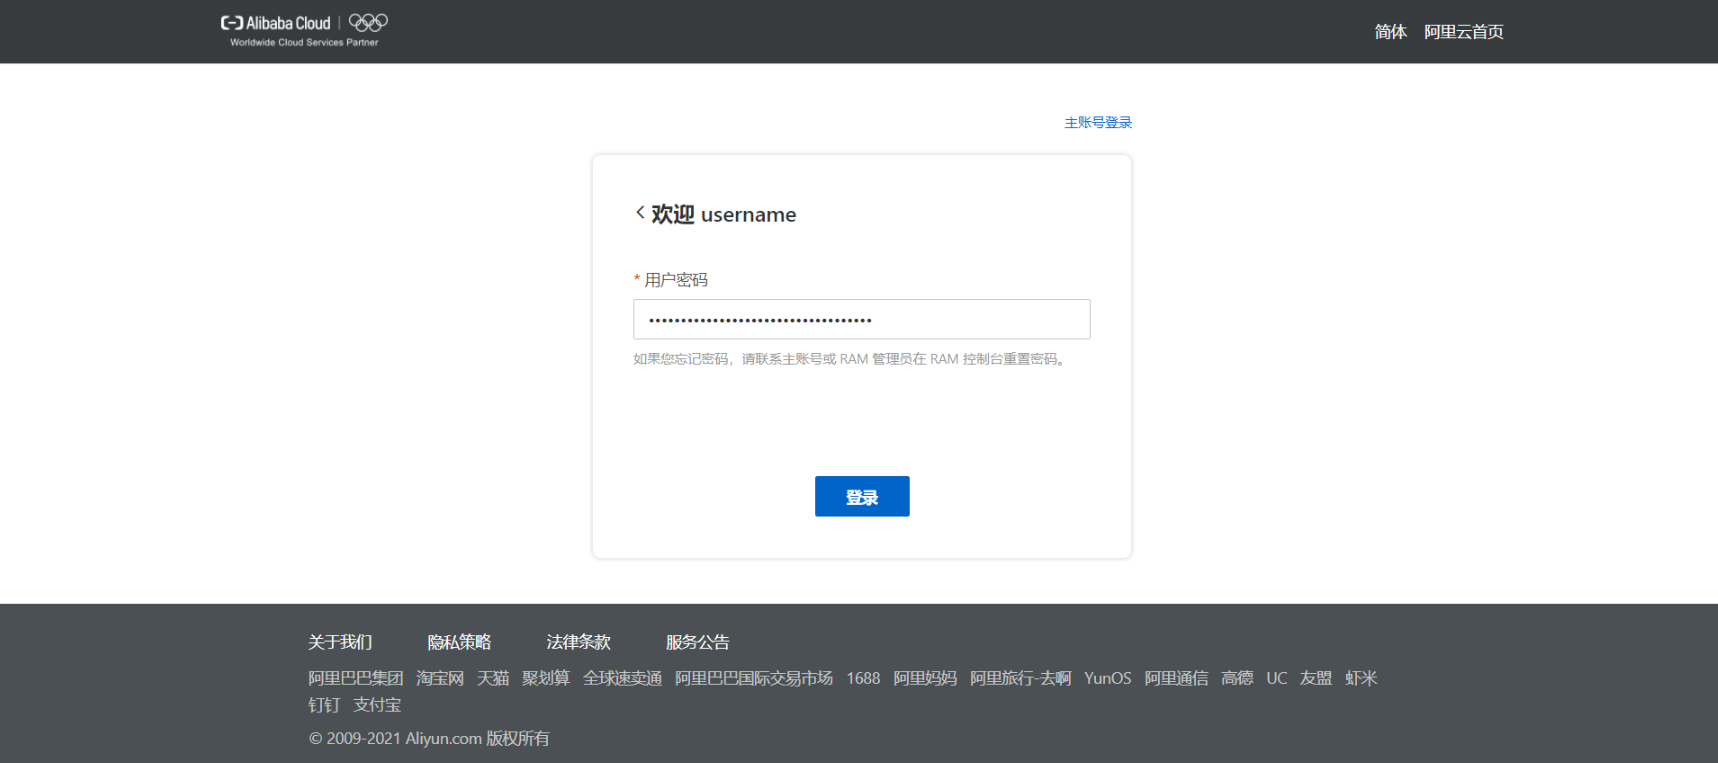Visit YunOS from the footer
The height and width of the screenshot is (763, 1718).
[1107, 678]
